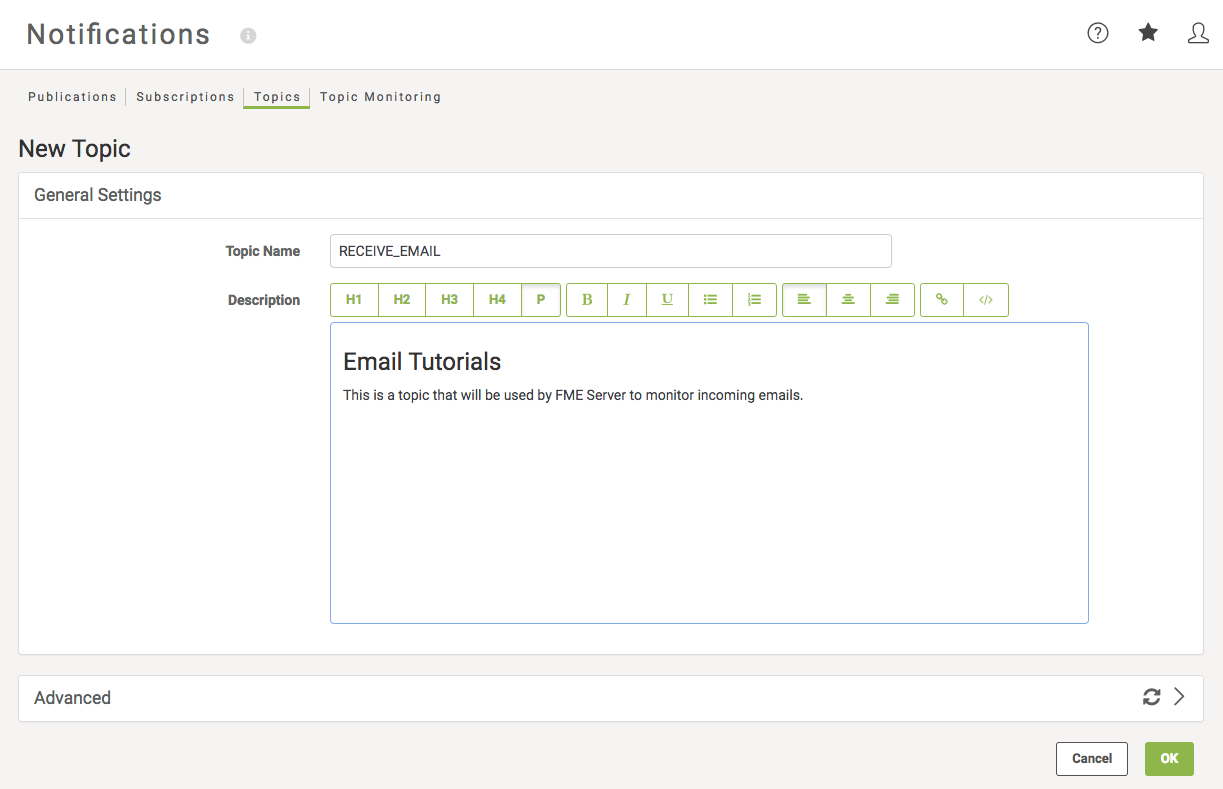Screen dimensions: 1223x789
Task: Click the info icon next to Notifications
Action: coord(248,36)
